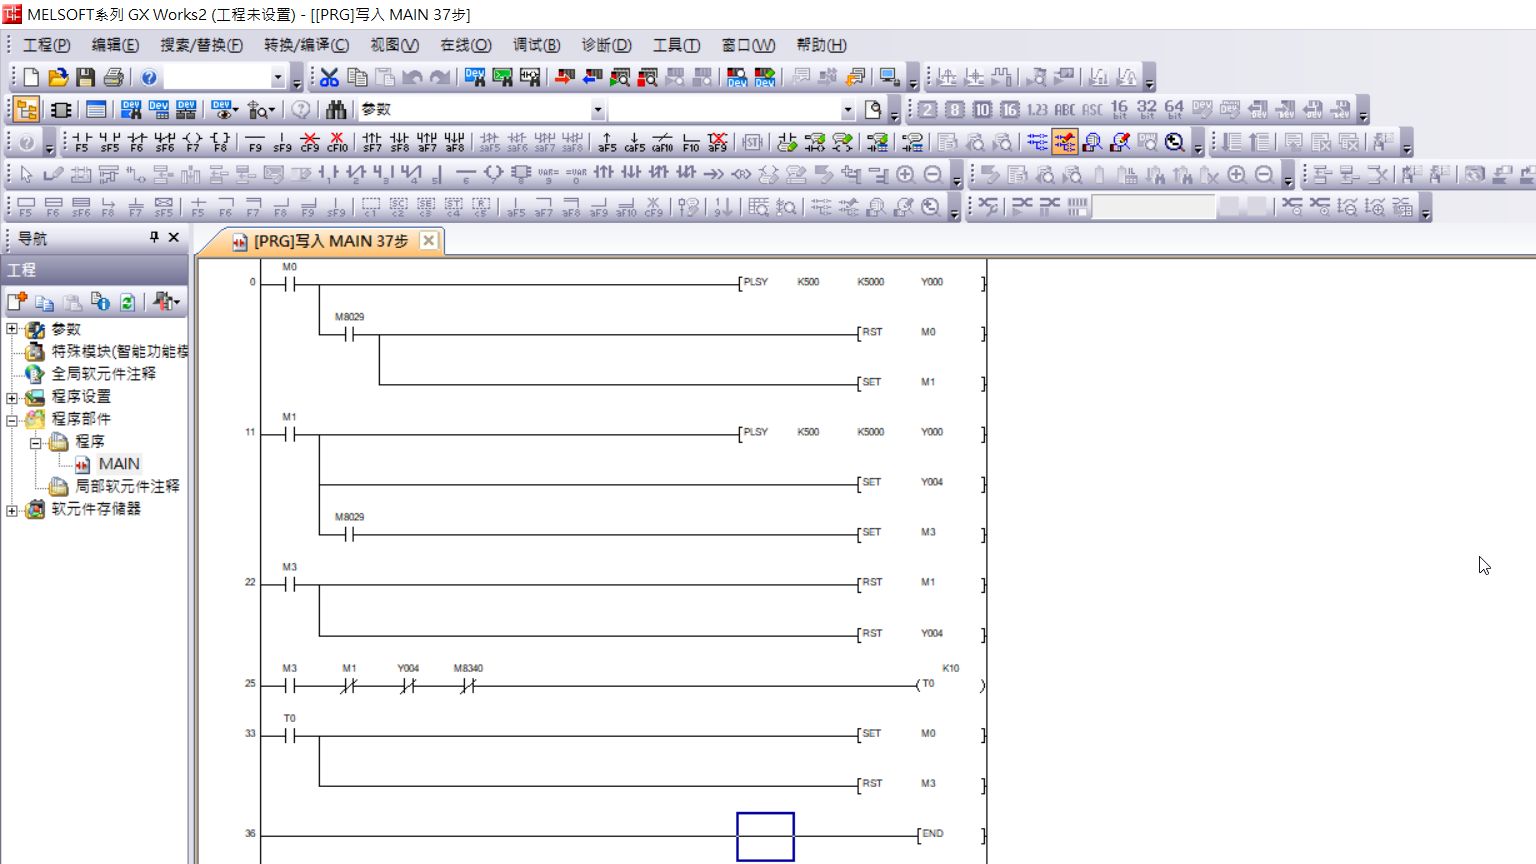This screenshot has height=864, width=1536.
Task: Collapse the 程序部件 tree node
Action: coord(12,419)
